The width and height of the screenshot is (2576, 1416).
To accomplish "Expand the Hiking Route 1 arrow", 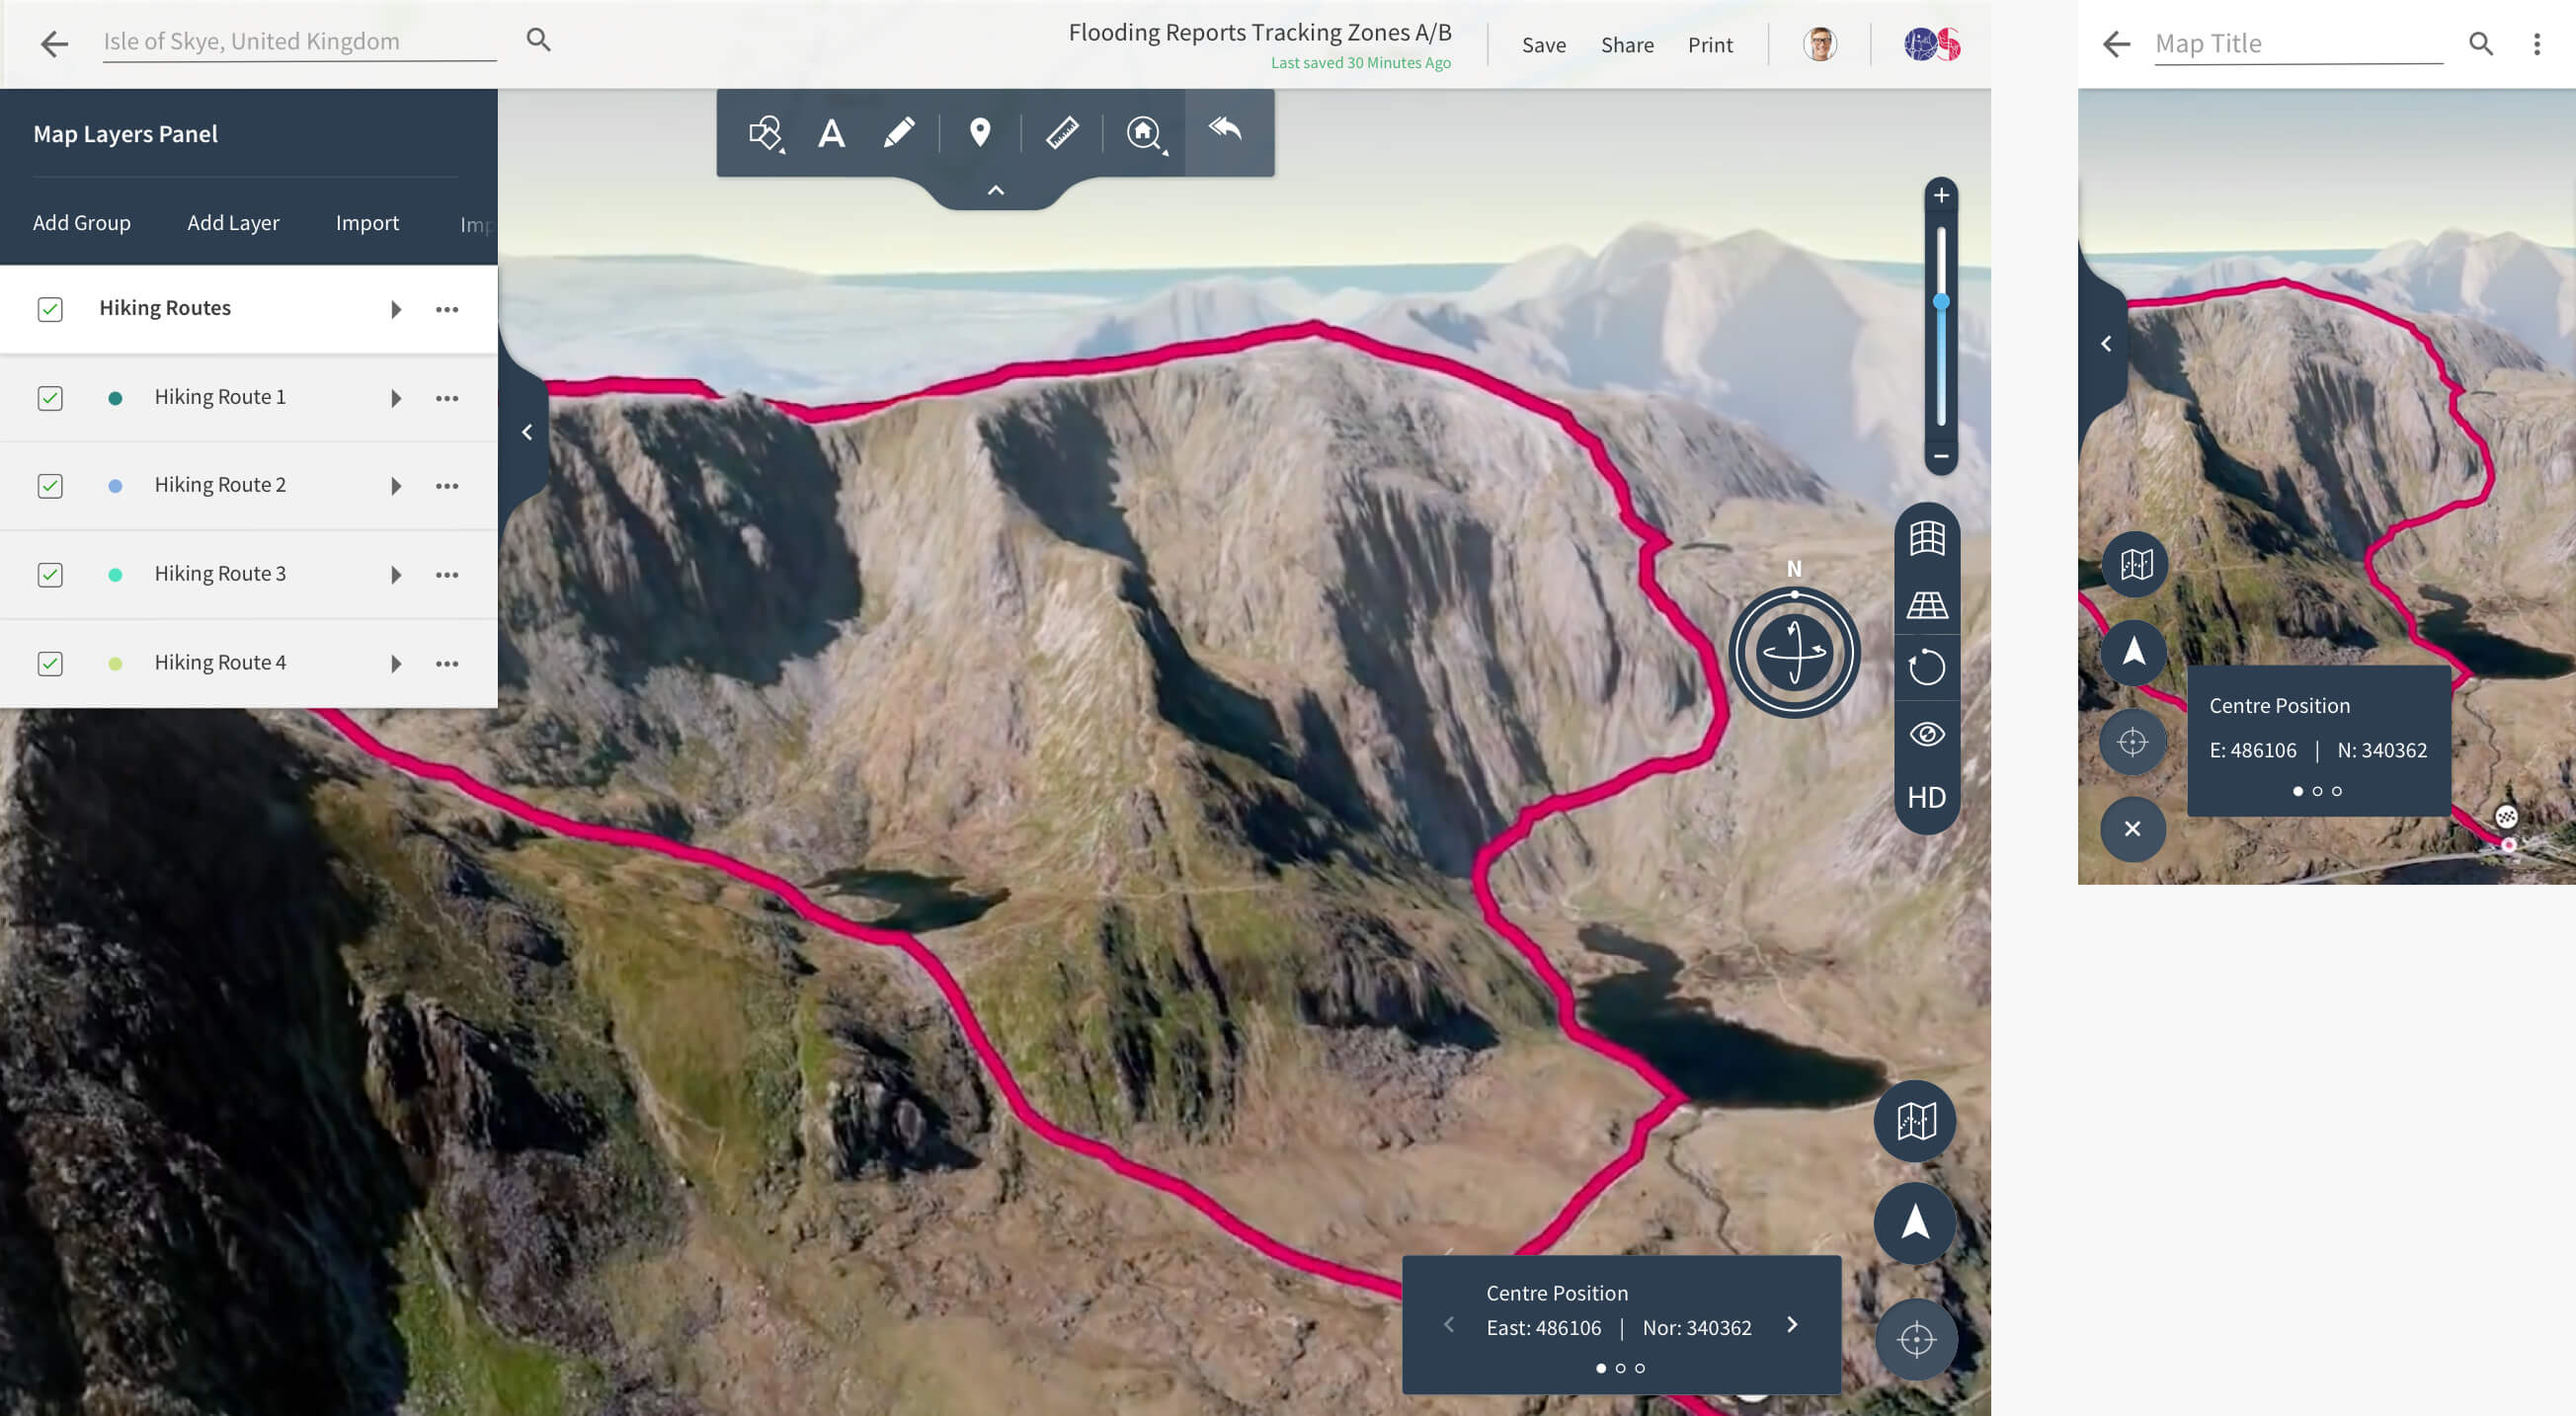I will [396, 398].
